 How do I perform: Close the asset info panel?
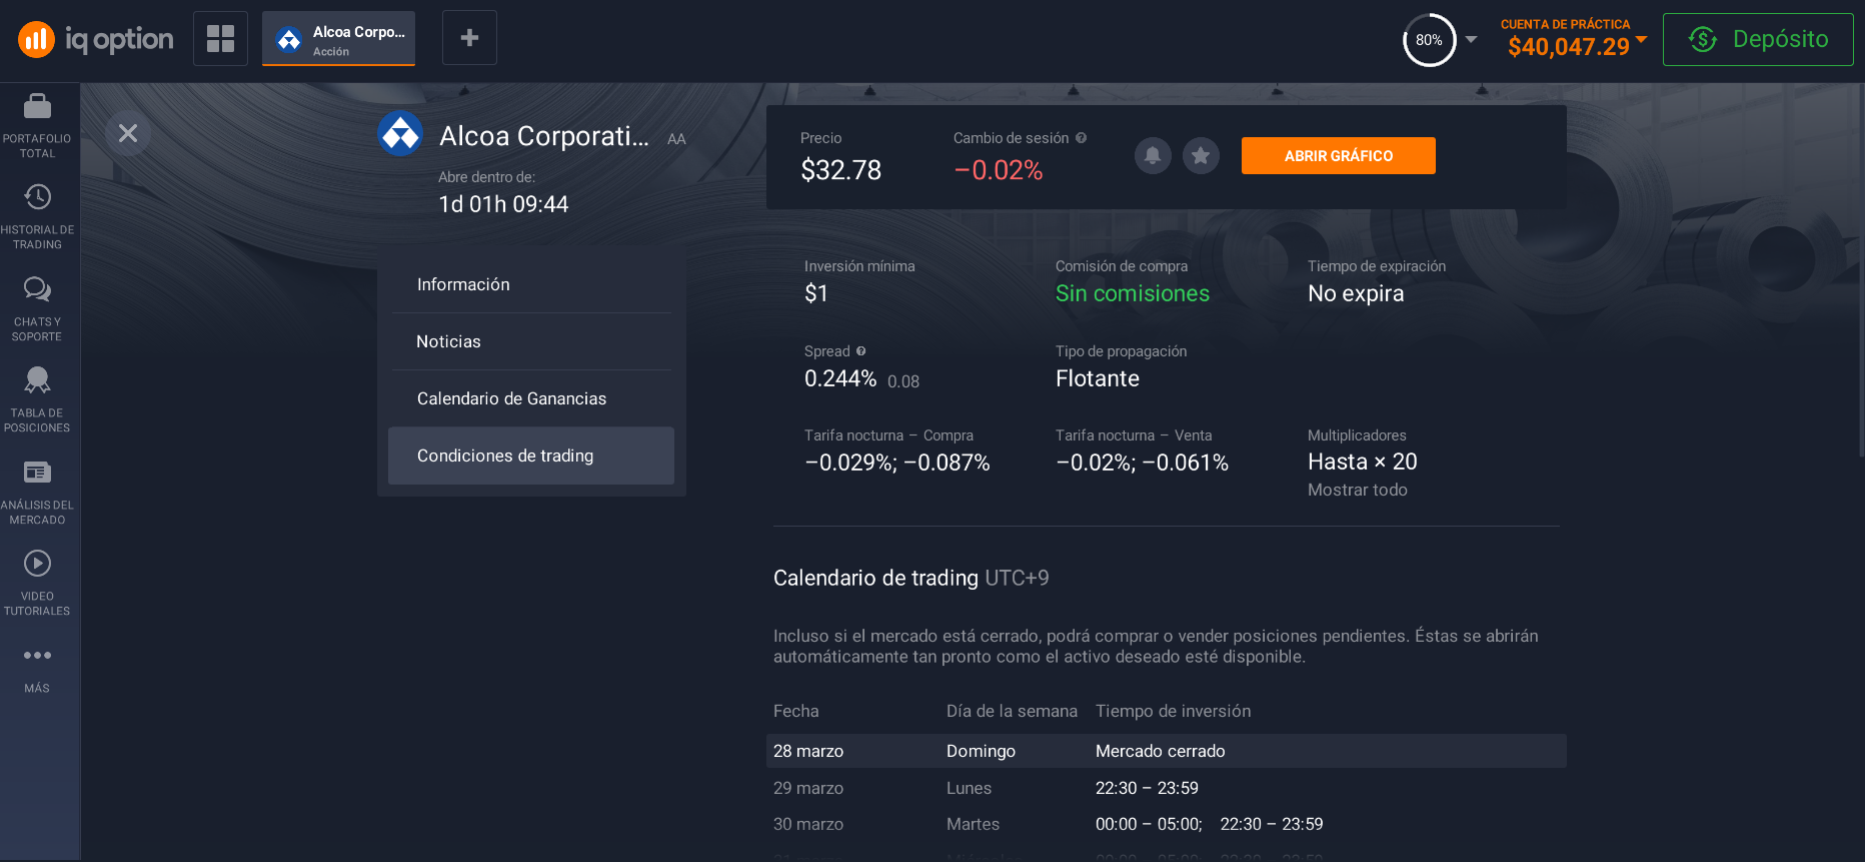(x=128, y=133)
